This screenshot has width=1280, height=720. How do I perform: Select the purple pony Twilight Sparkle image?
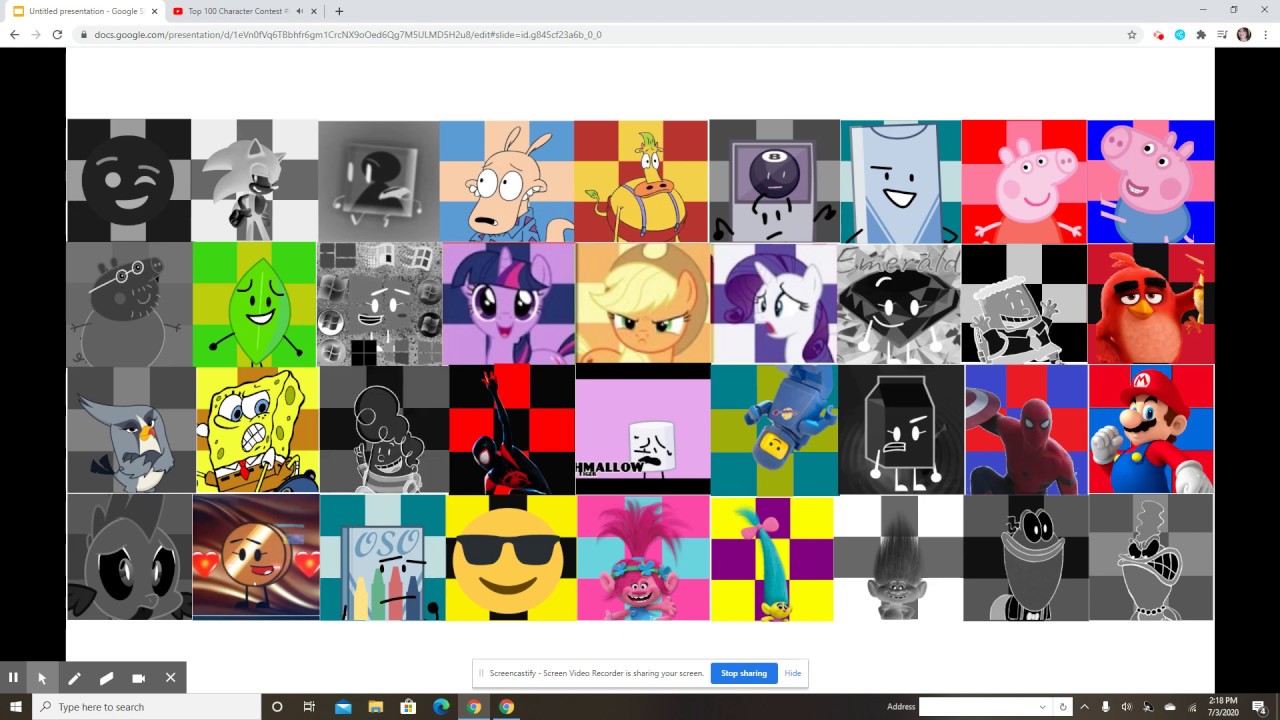[509, 304]
